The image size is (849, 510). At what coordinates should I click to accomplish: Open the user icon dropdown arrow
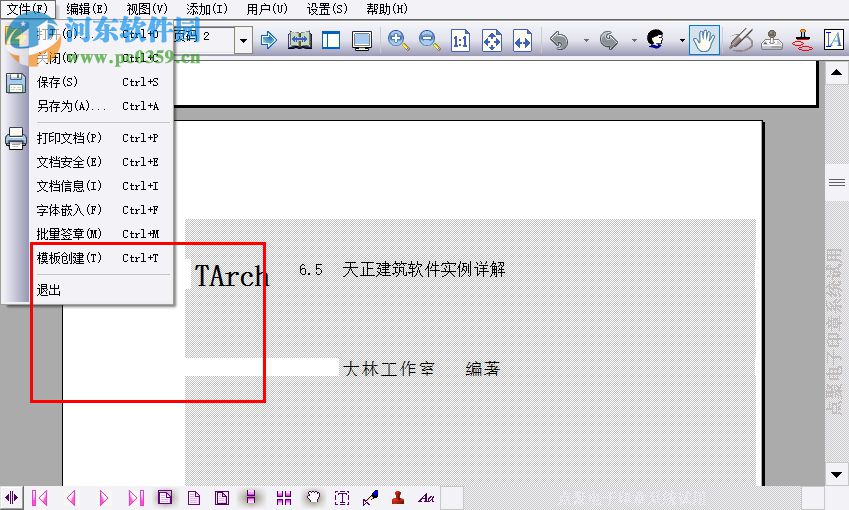[x=682, y=41]
